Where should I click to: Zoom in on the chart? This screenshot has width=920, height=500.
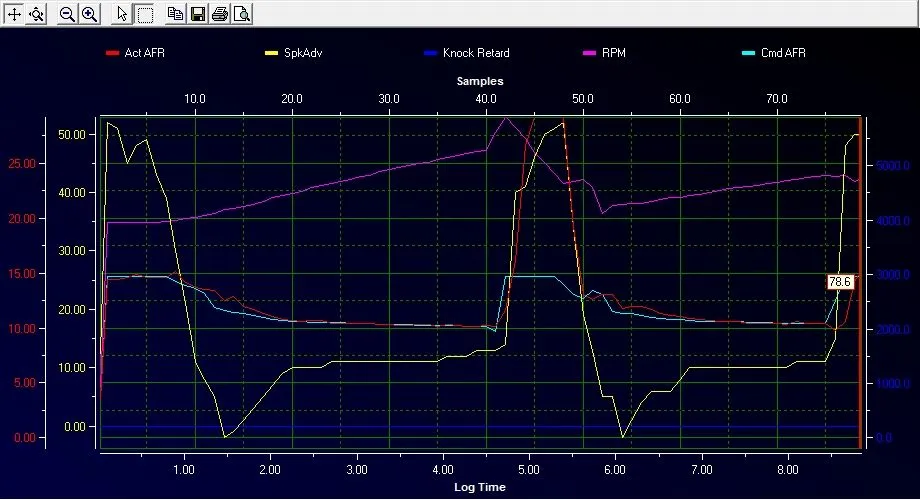pos(89,14)
